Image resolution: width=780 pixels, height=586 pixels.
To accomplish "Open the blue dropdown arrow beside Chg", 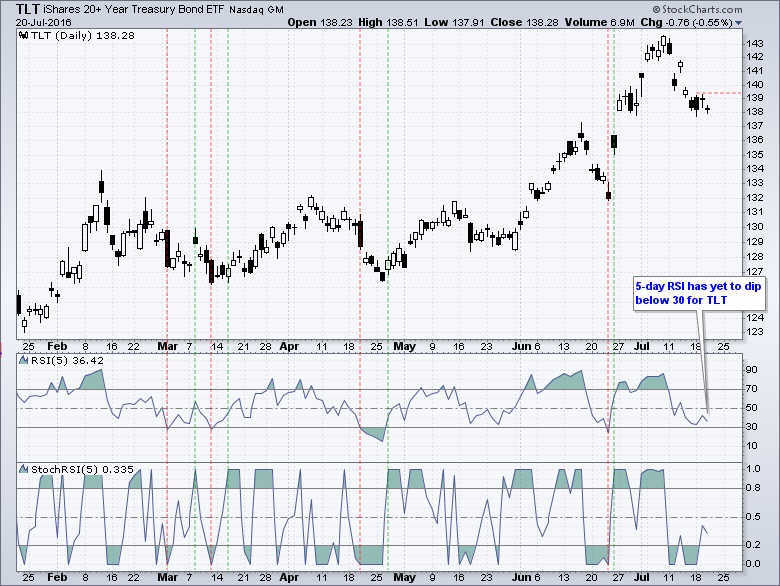I will pos(738,23).
